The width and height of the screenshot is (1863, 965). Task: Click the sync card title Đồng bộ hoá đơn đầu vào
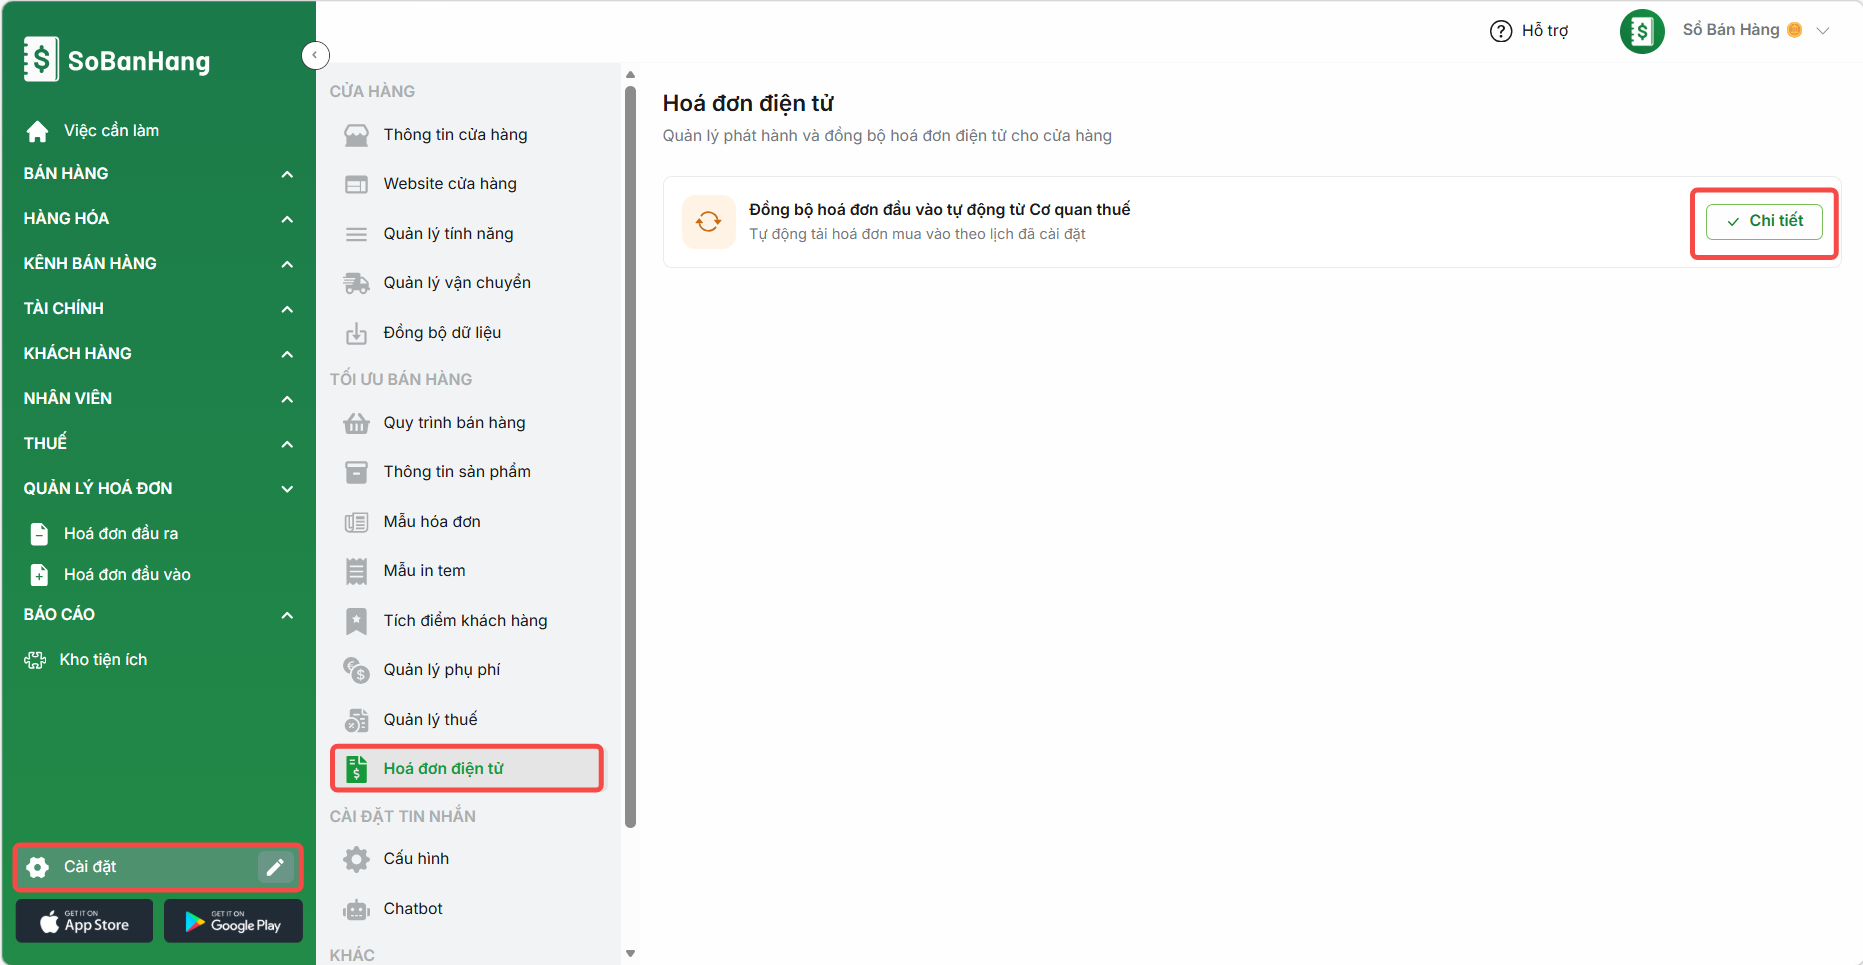(x=939, y=210)
